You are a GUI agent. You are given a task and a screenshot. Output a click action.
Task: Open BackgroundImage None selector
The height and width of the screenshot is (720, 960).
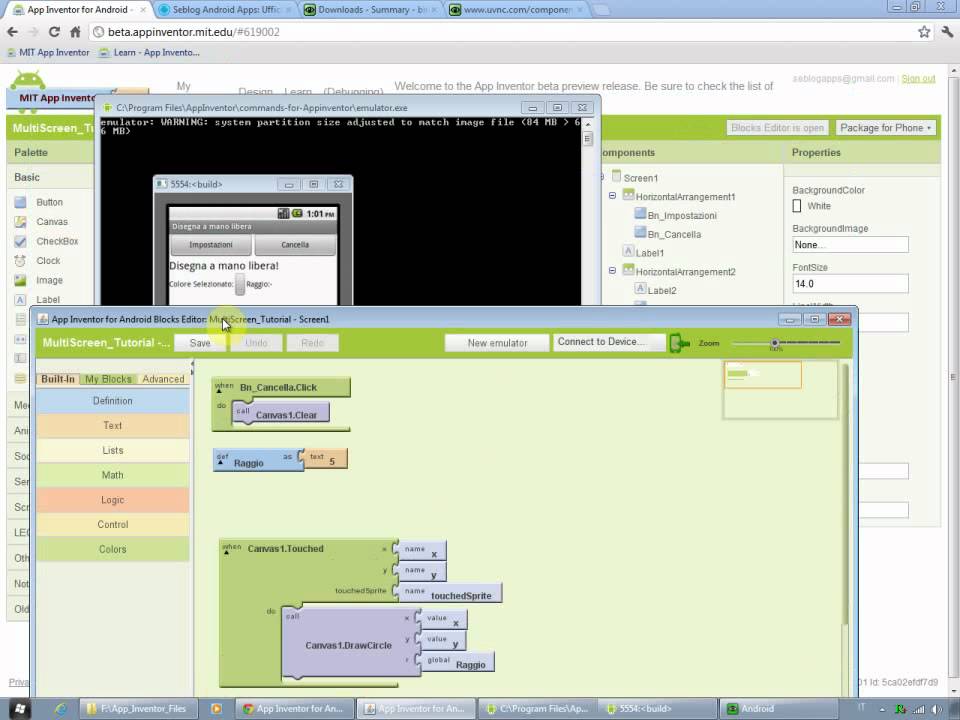point(850,245)
